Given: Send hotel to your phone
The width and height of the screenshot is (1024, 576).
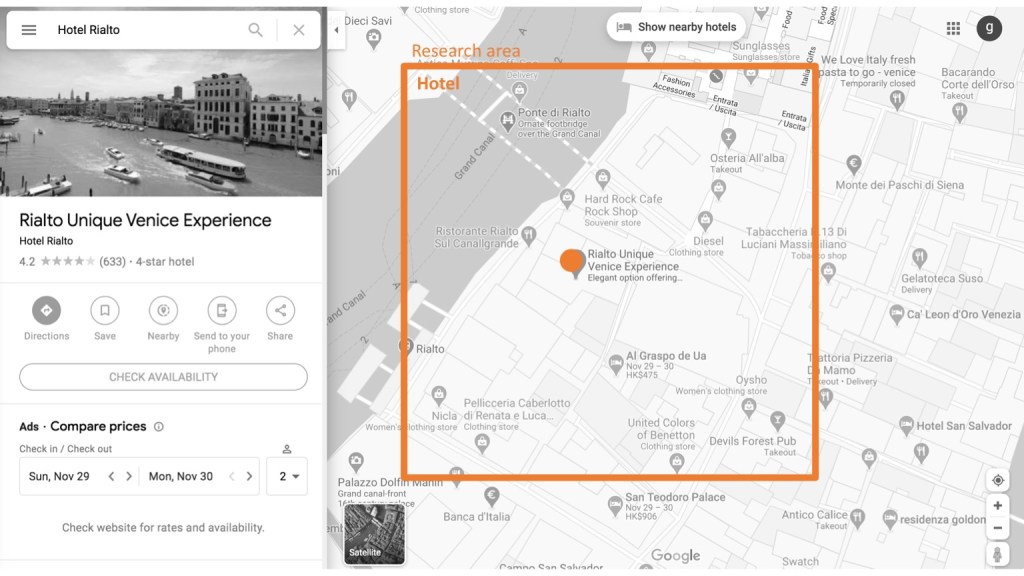Looking at the screenshot, I should click(x=221, y=310).
